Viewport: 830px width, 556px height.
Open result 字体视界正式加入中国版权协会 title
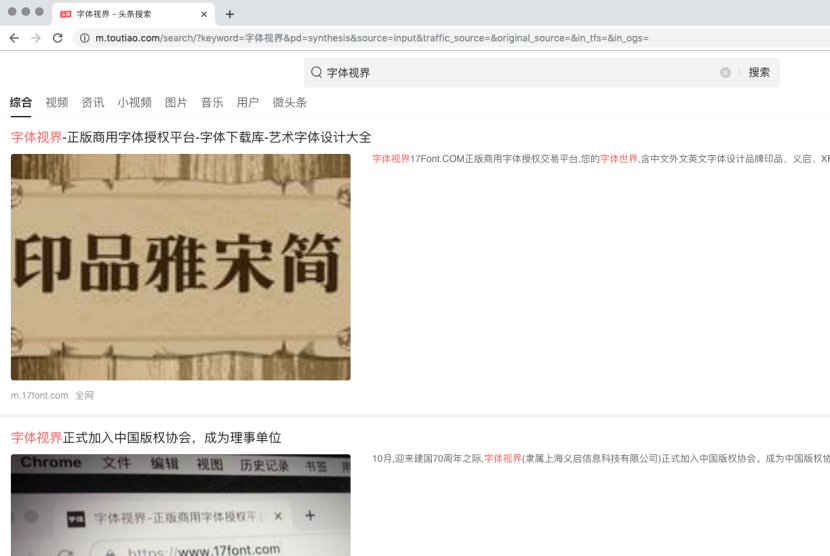point(146,438)
